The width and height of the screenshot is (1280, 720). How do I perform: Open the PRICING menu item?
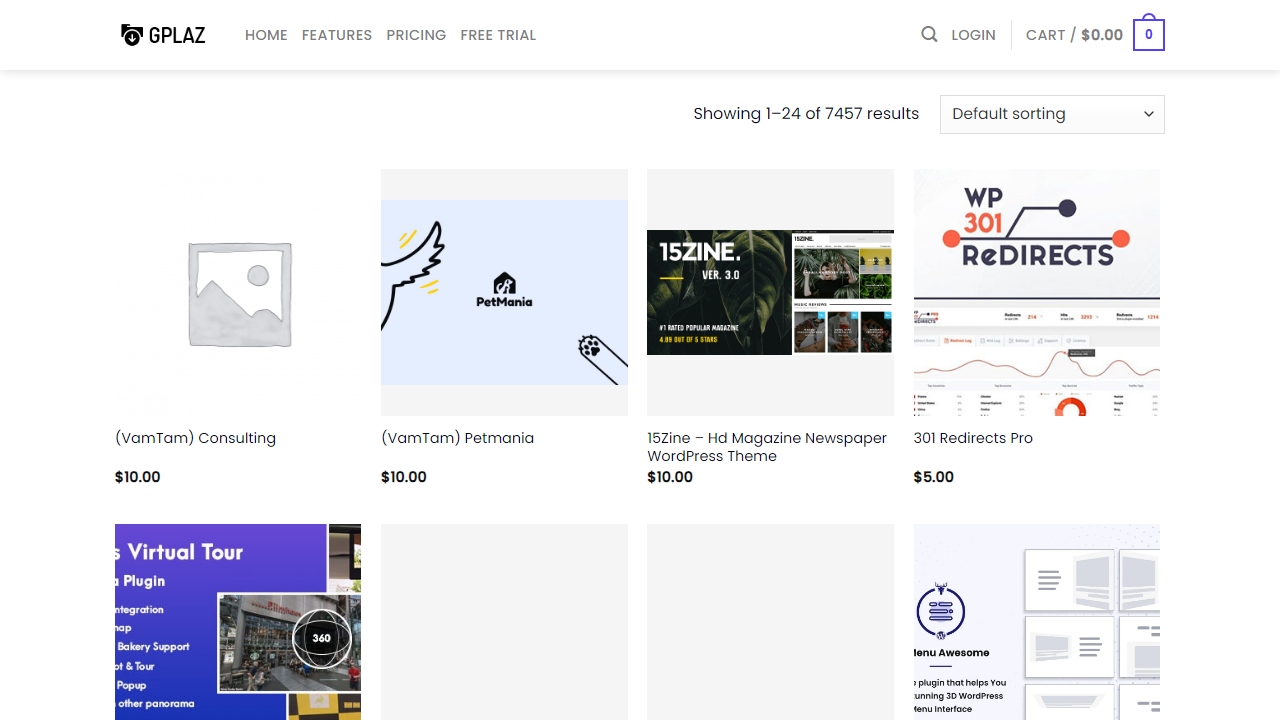[416, 35]
